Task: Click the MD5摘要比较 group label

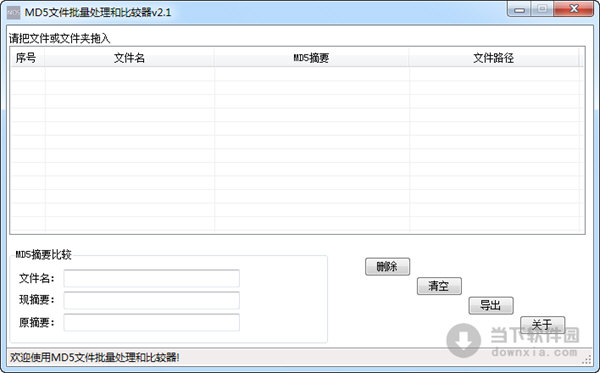Action: click(43, 254)
